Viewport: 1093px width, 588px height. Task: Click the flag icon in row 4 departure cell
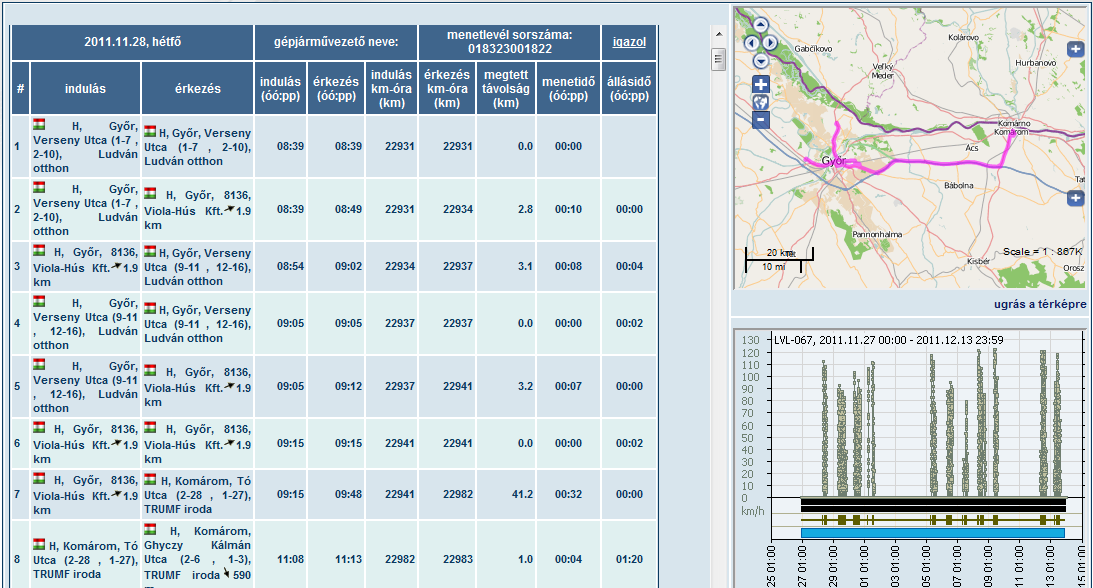(39, 302)
